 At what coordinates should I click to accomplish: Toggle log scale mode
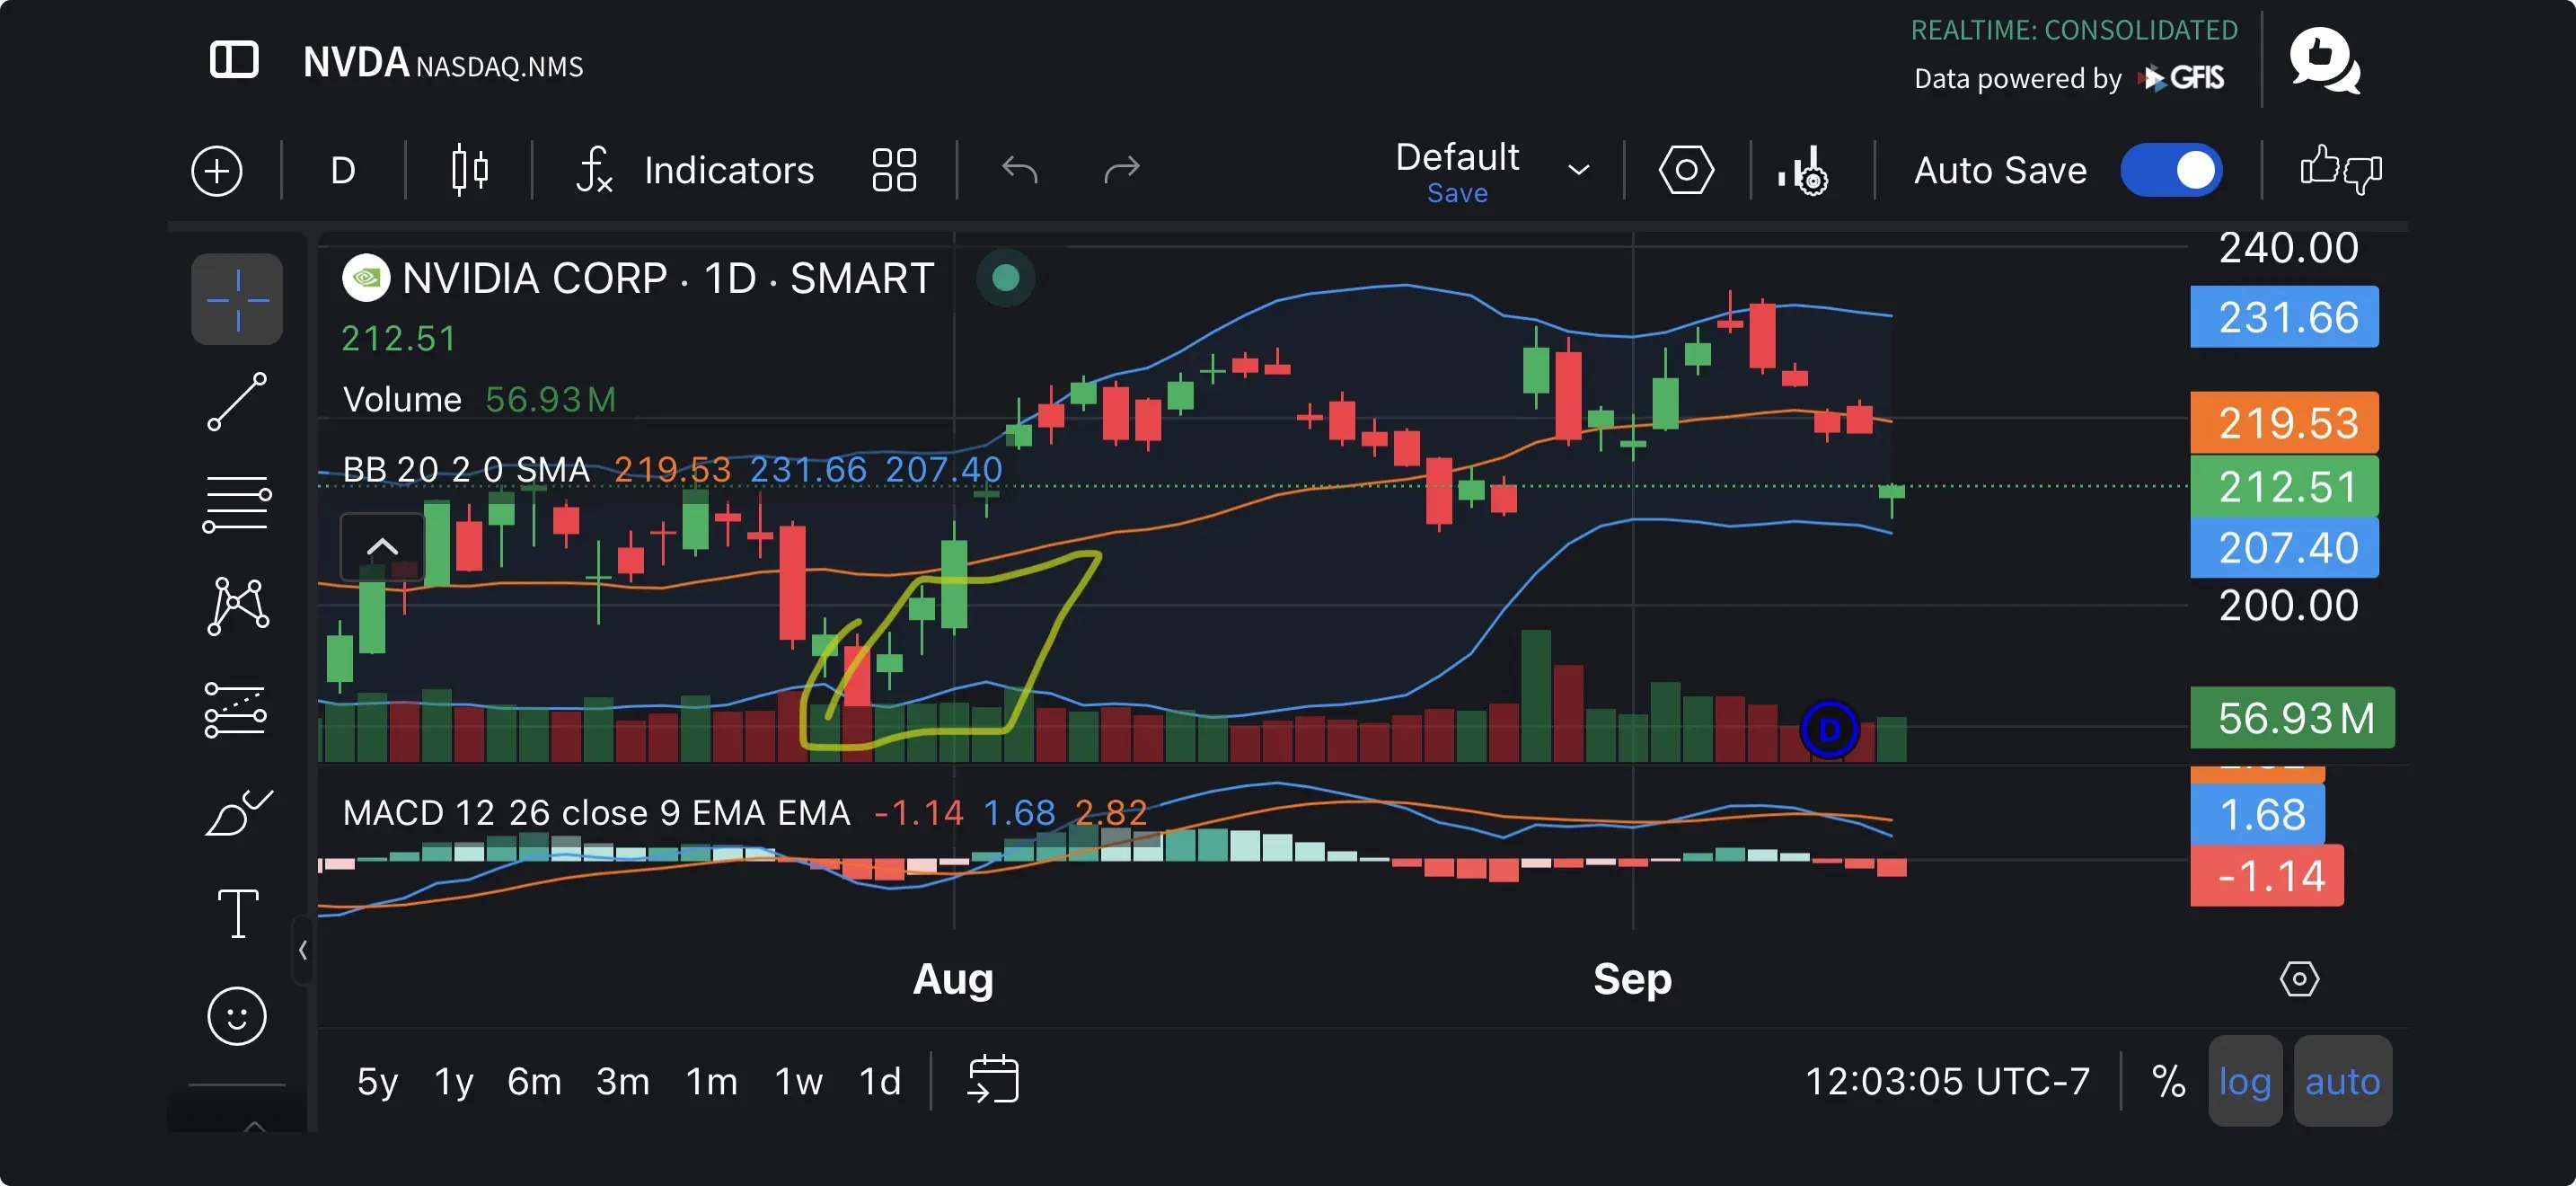click(2244, 1081)
